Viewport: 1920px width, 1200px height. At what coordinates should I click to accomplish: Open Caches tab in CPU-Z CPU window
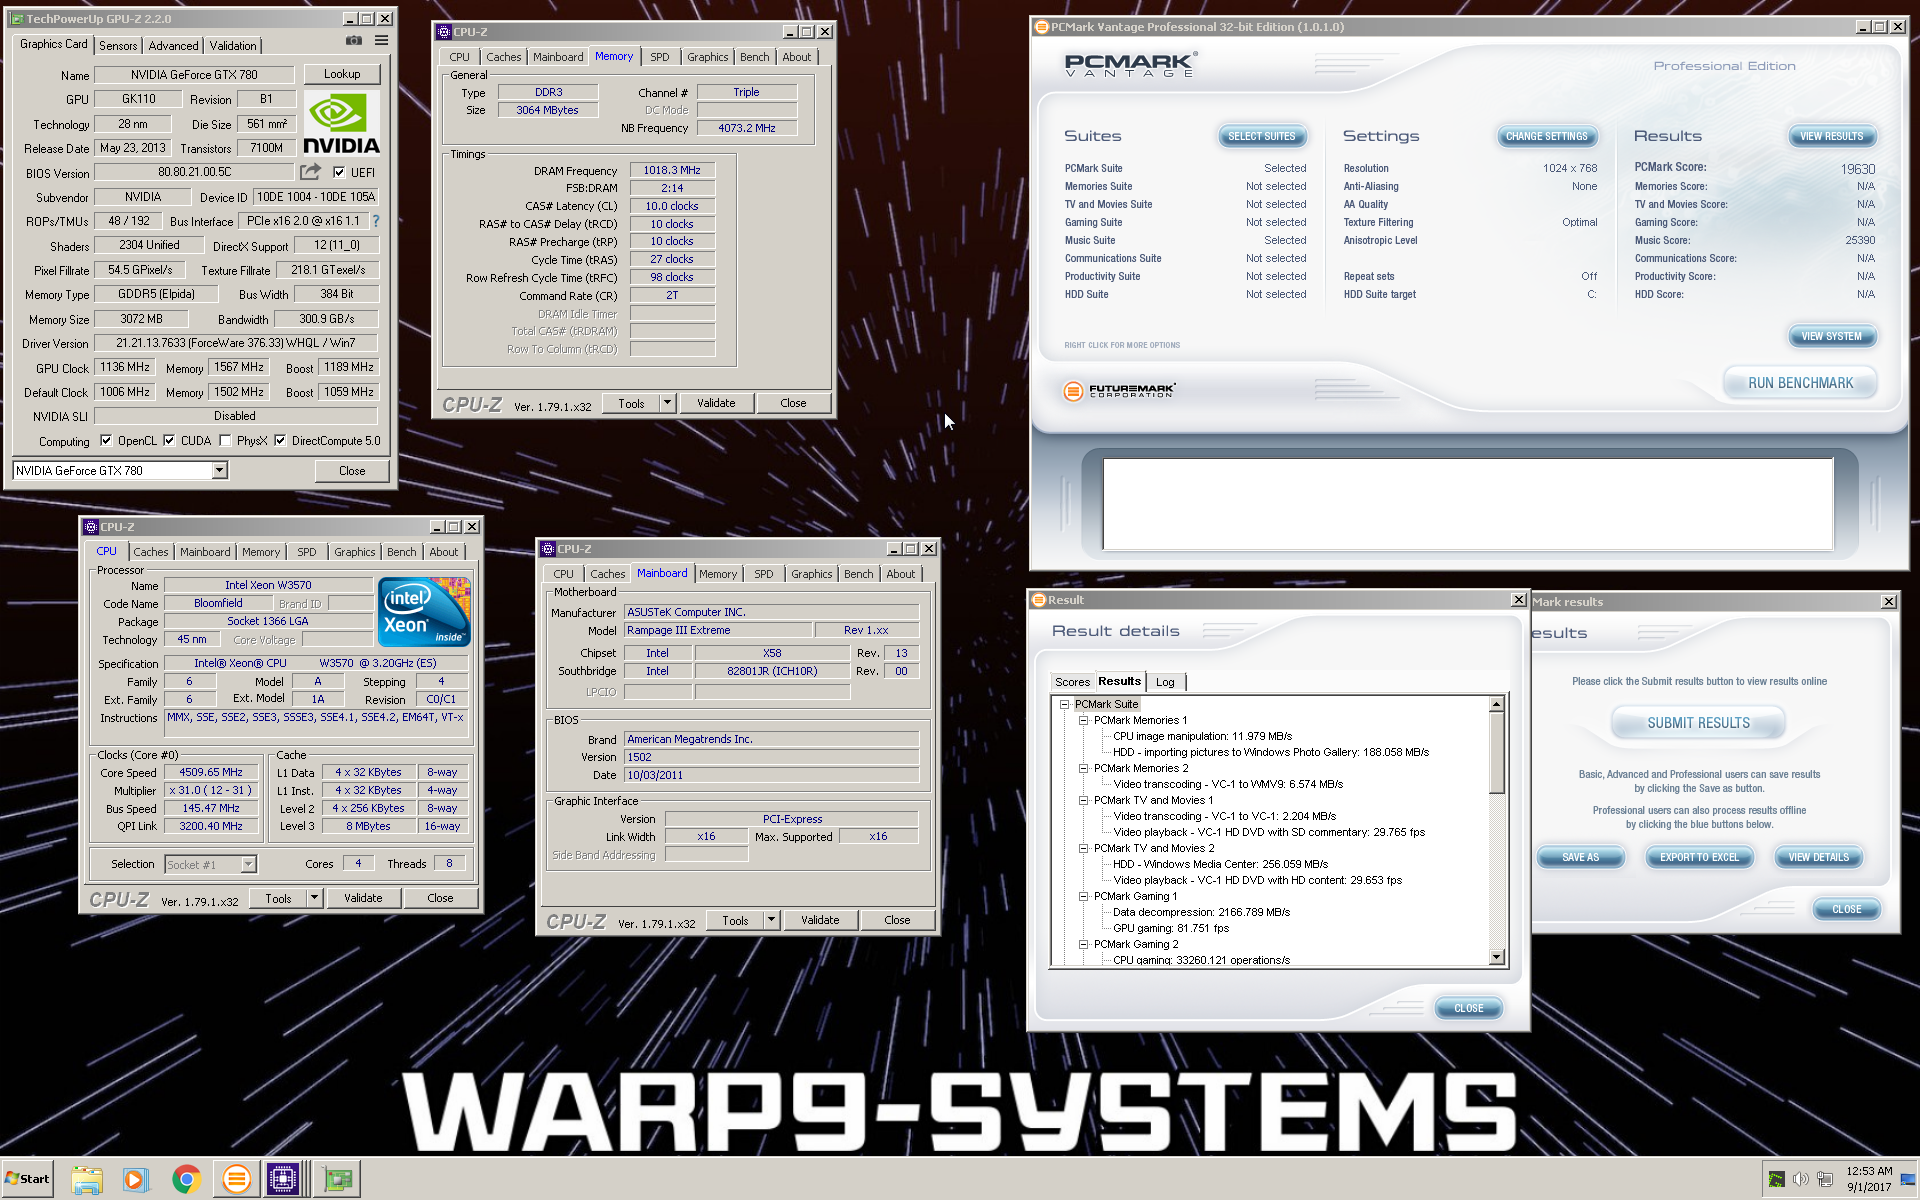tap(151, 552)
